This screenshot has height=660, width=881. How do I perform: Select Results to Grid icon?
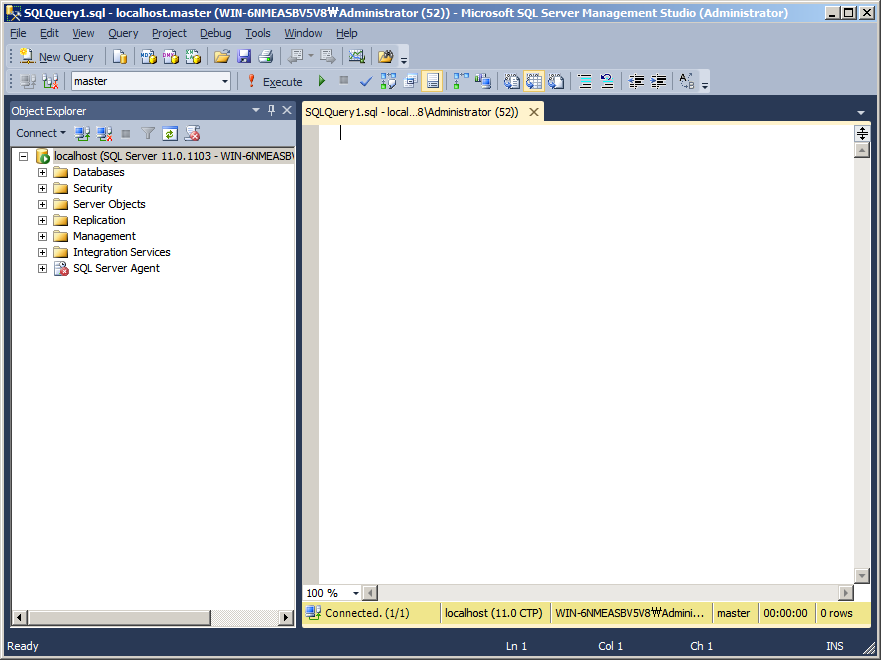pos(534,81)
